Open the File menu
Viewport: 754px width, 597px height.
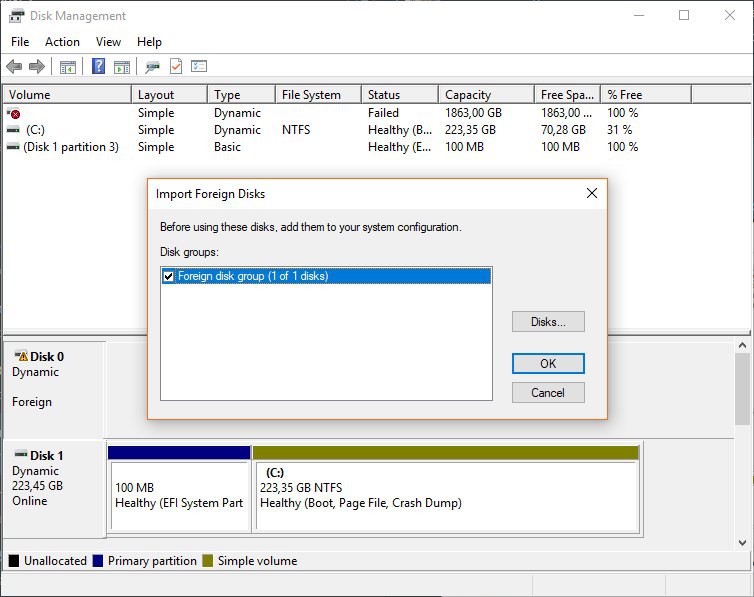pos(20,42)
